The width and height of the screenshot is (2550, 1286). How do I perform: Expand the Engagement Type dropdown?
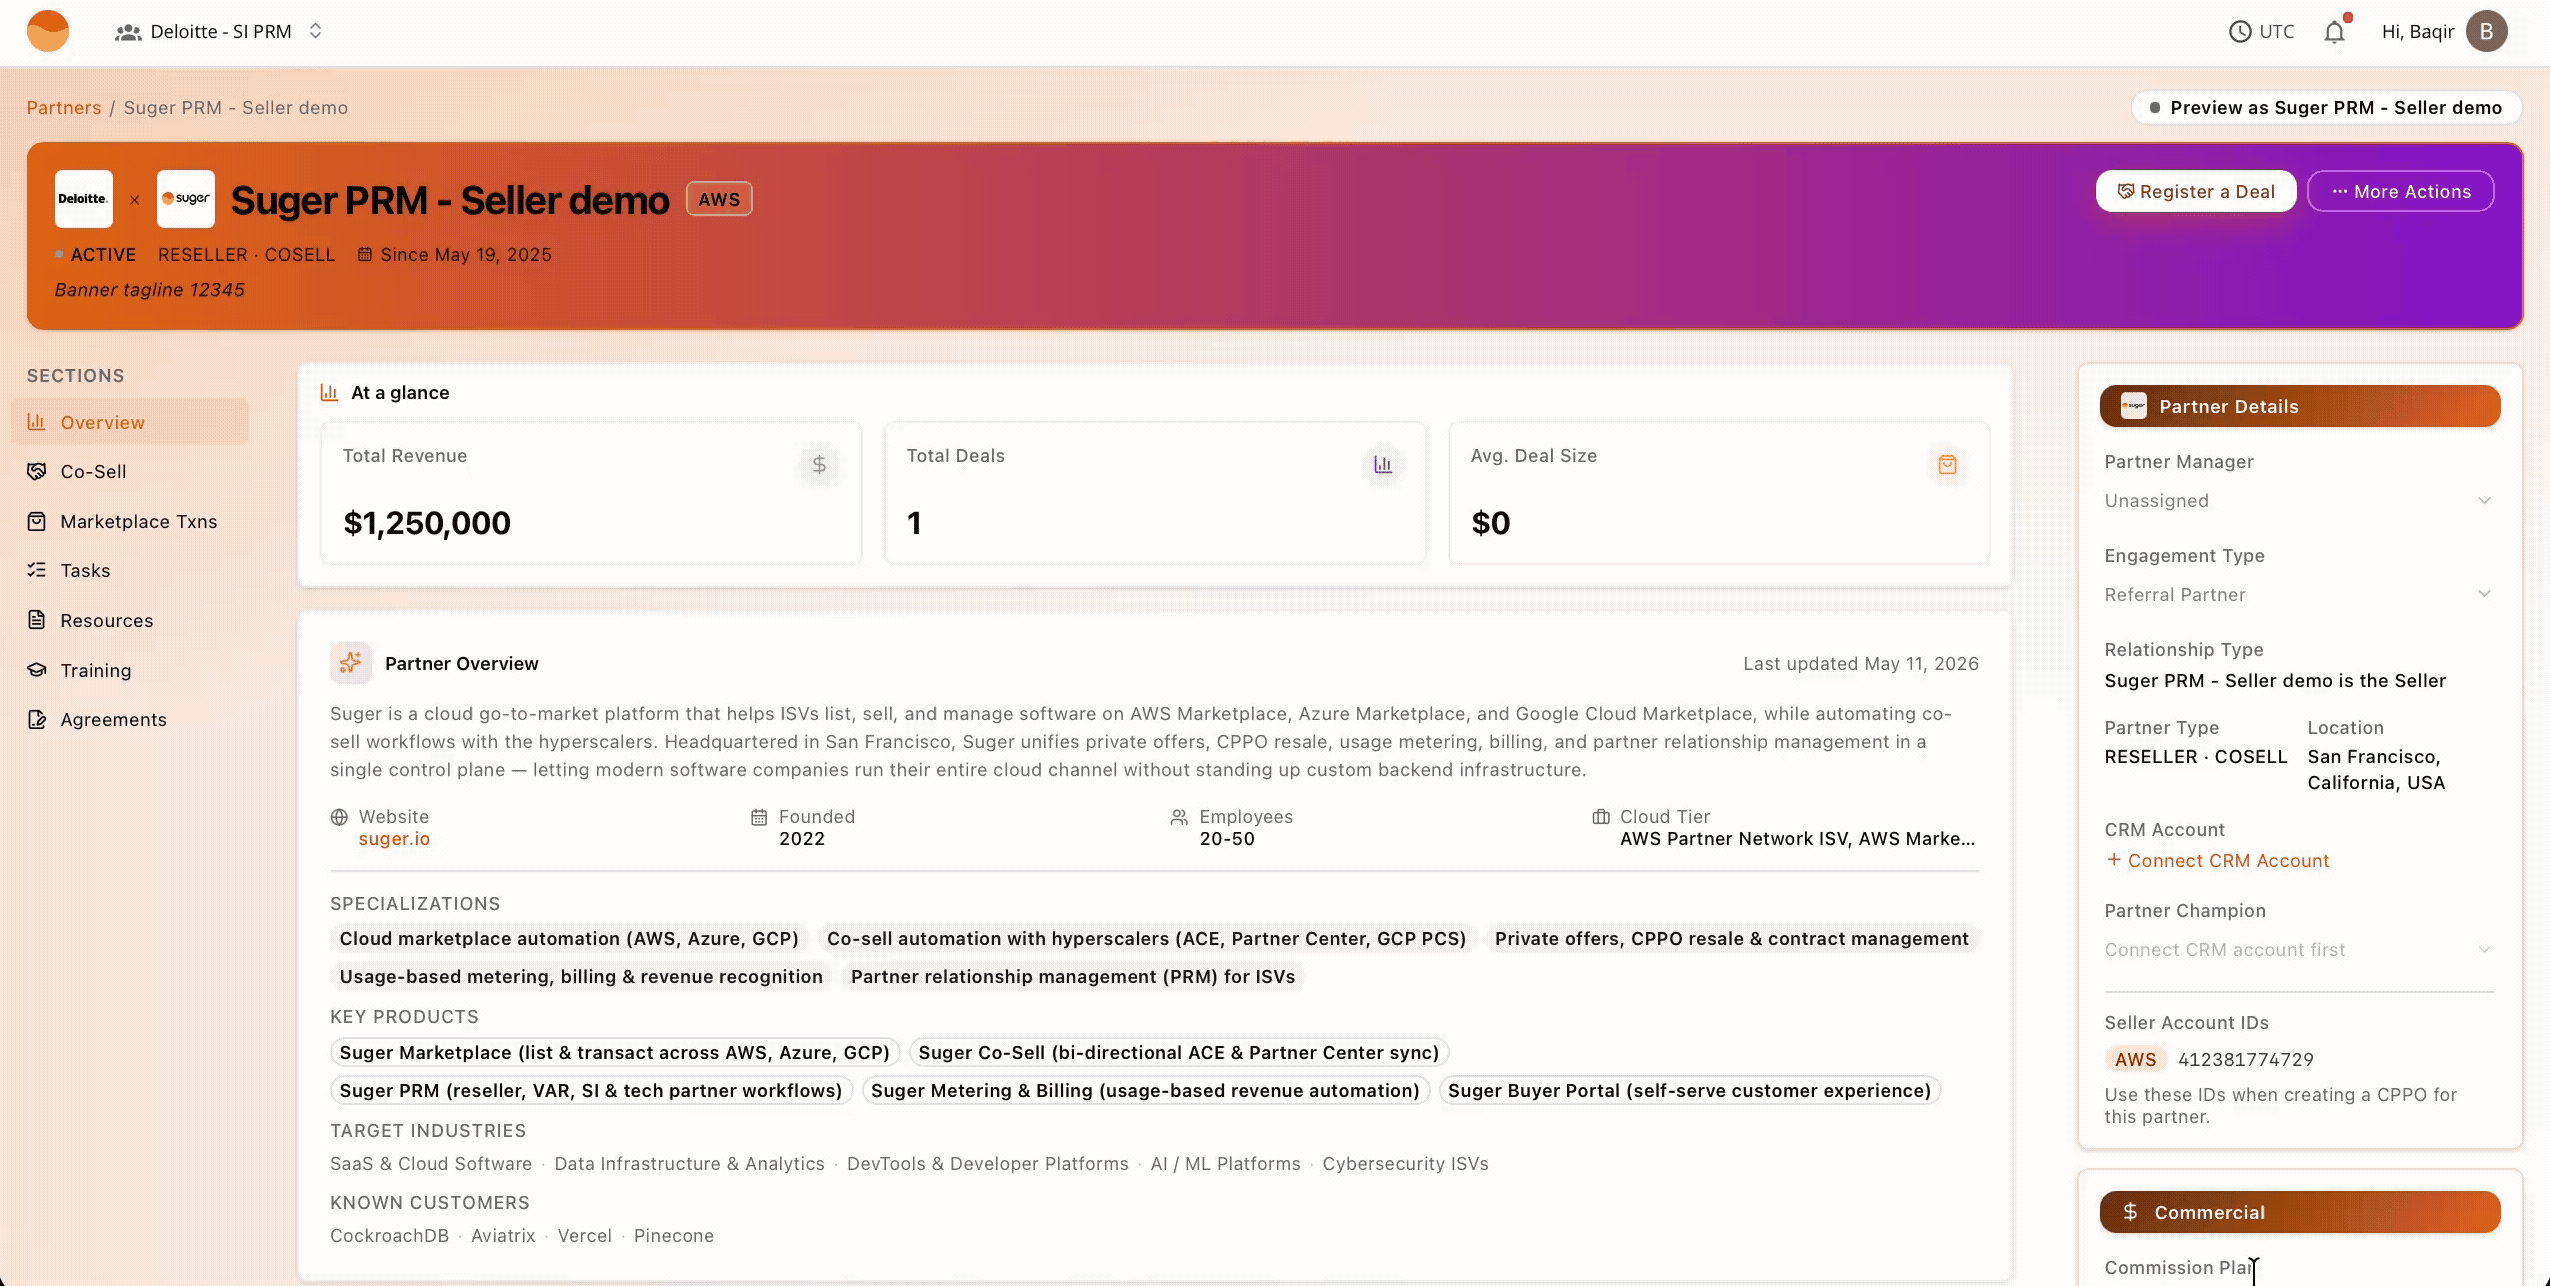pos(2298,595)
